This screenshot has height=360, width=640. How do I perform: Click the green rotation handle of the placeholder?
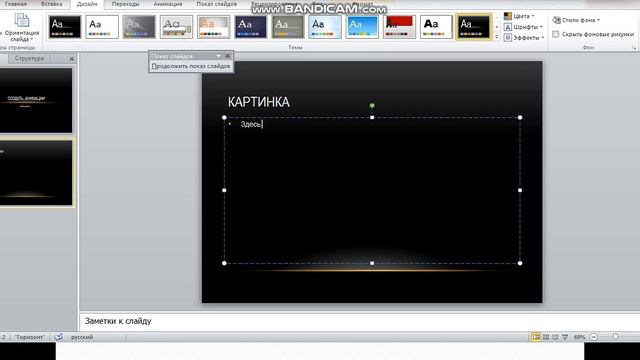click(372, 106)
